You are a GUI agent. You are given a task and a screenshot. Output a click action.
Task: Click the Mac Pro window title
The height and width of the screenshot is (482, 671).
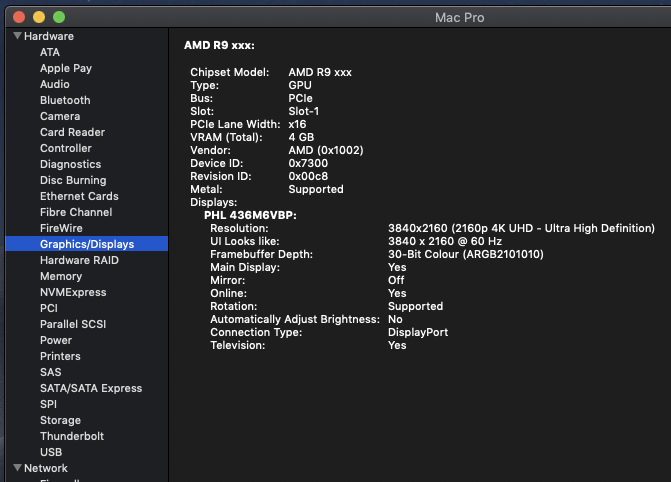460,18
